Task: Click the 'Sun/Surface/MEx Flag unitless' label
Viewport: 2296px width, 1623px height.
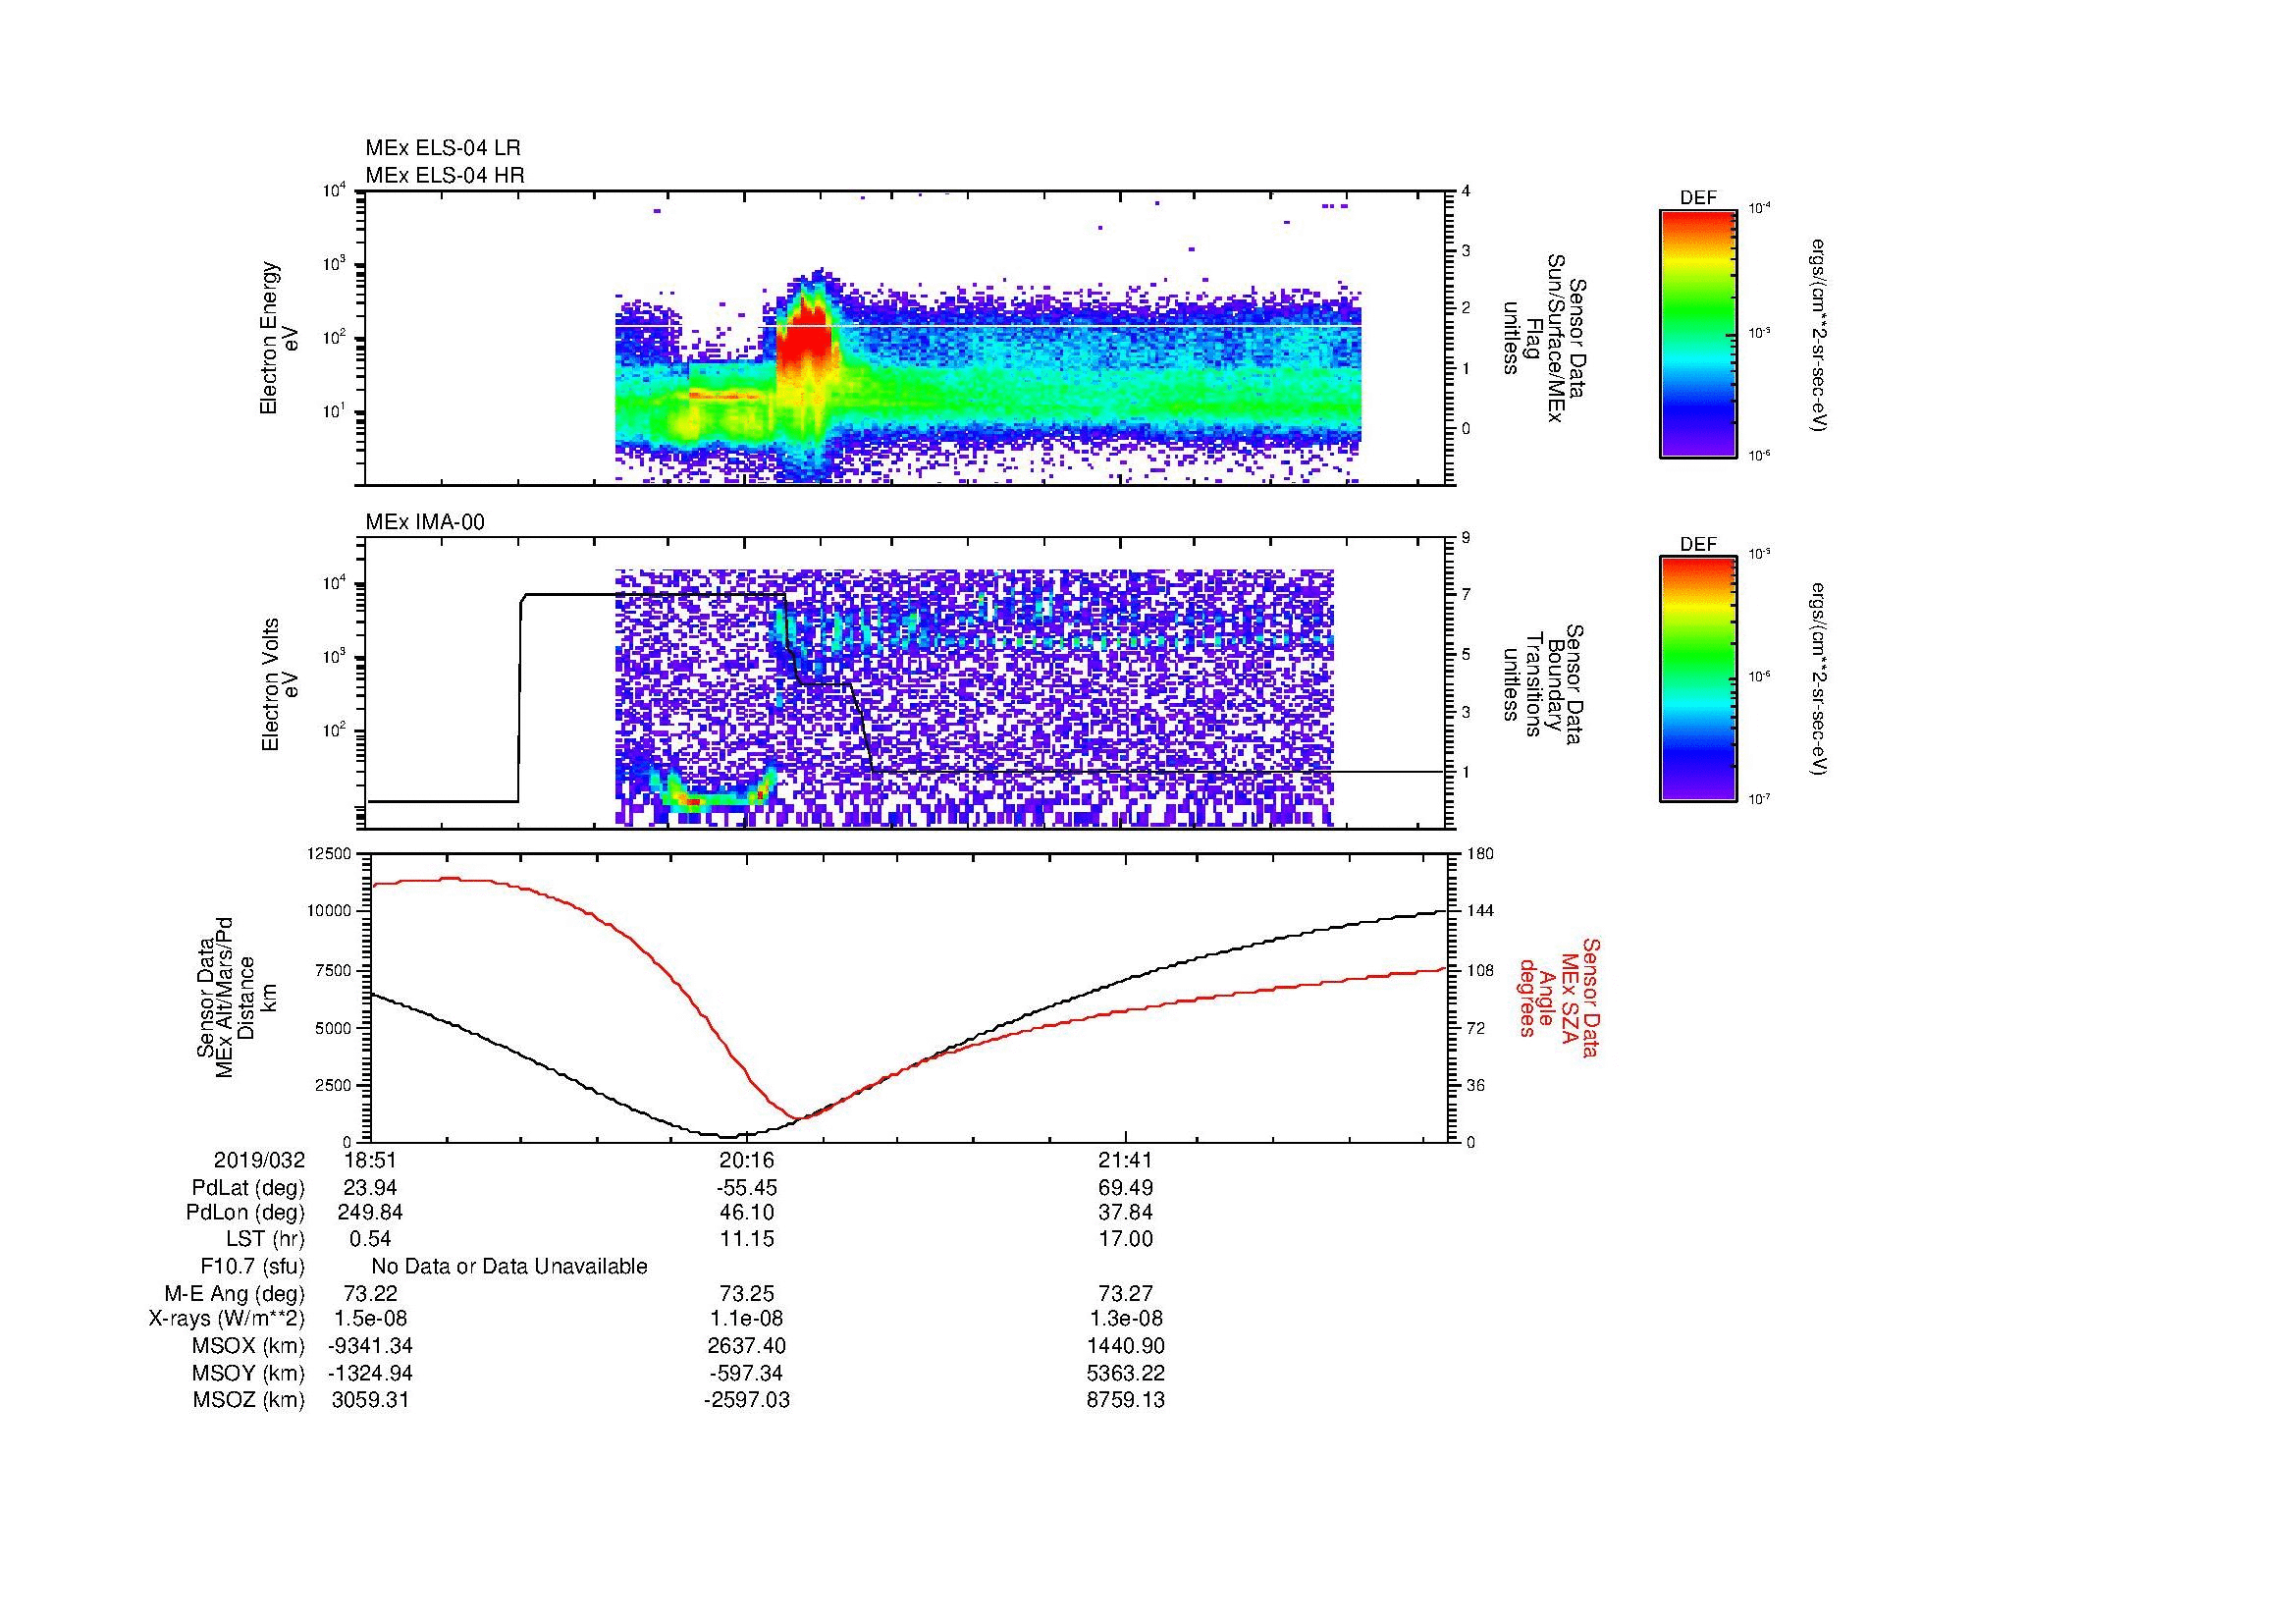Action: [x=1534, y=338]
